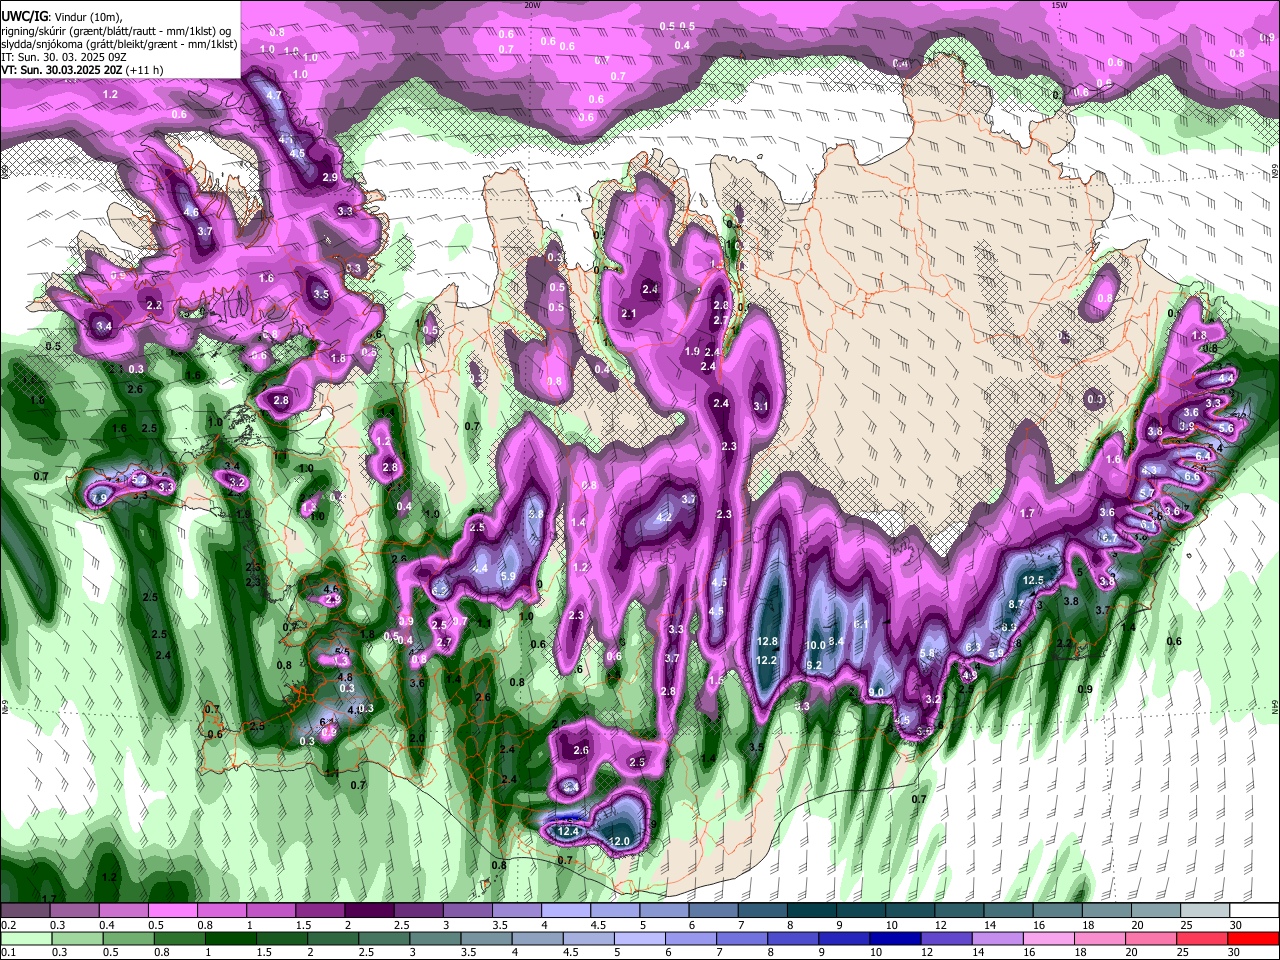
Task: Click the 8.7 value on the map
Action: click(1016, 604)
